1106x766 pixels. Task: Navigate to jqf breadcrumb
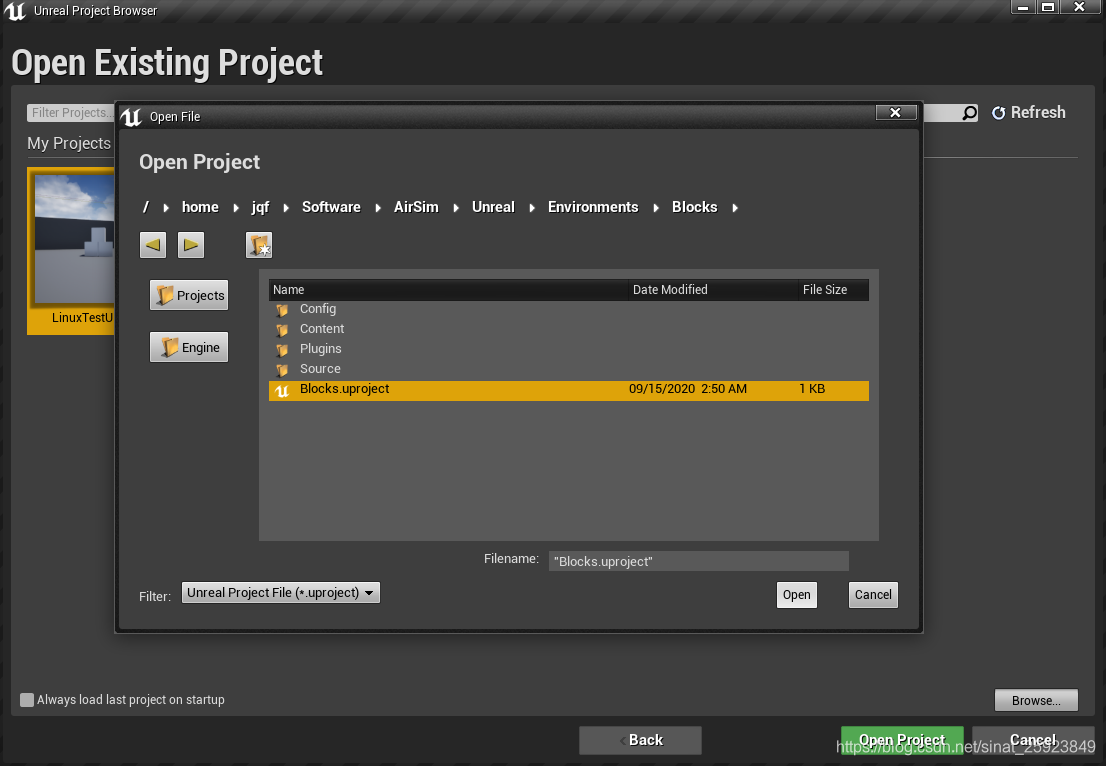[260, 207]
